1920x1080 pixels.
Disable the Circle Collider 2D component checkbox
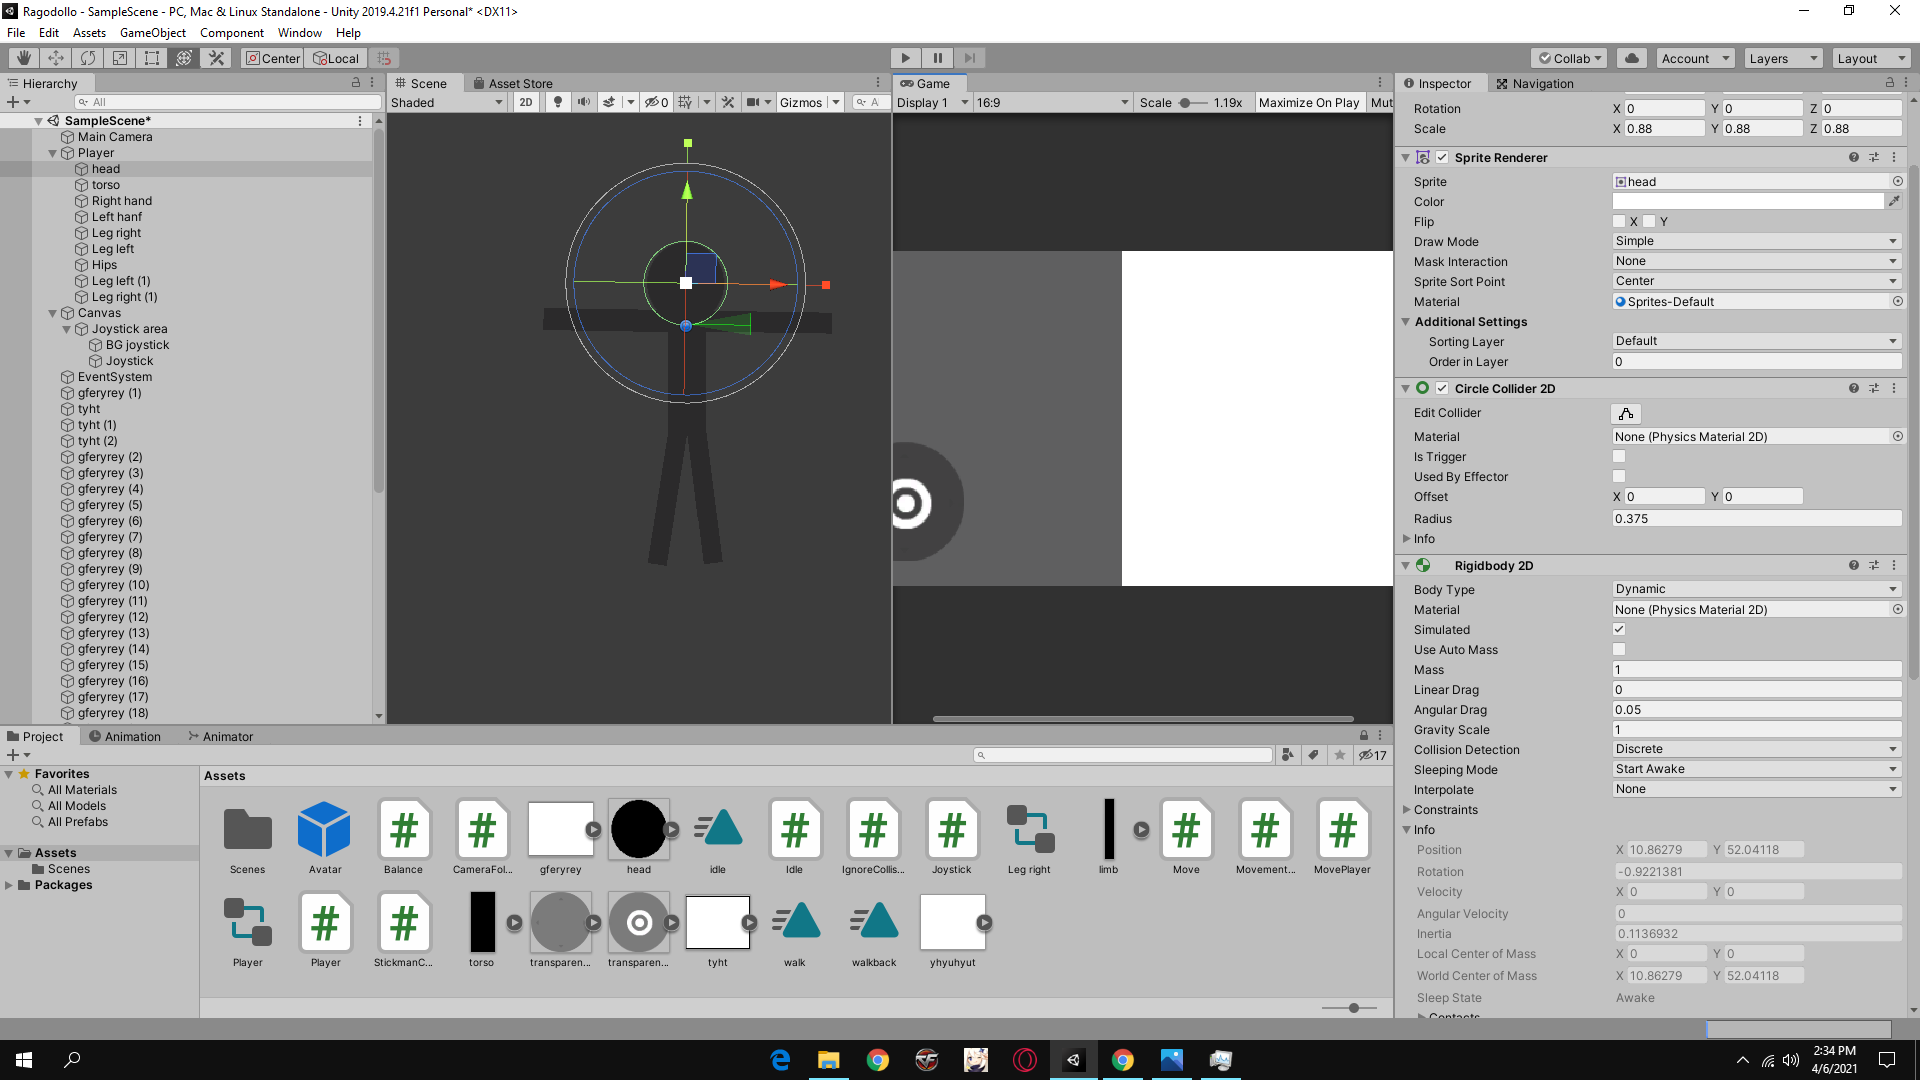click(1442, 388)
